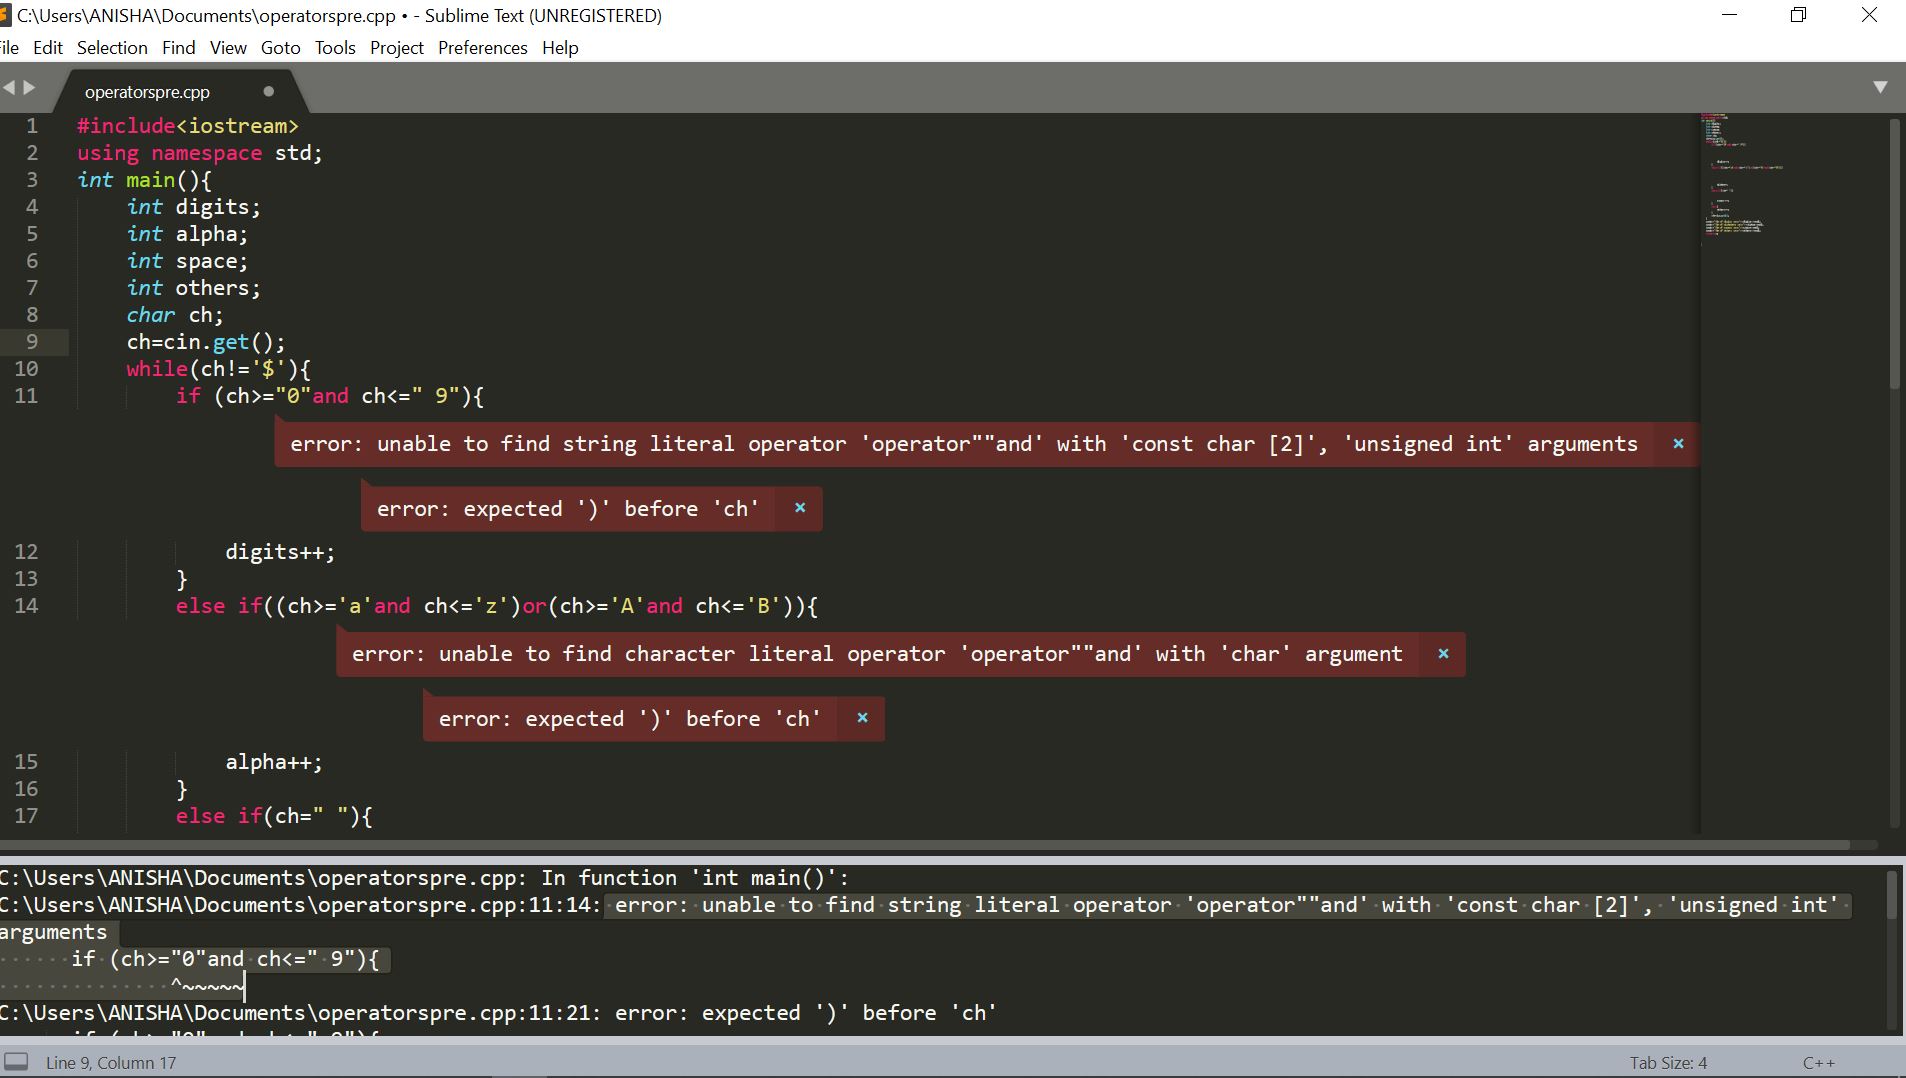Open the Preferences menu

coord(482,48)
